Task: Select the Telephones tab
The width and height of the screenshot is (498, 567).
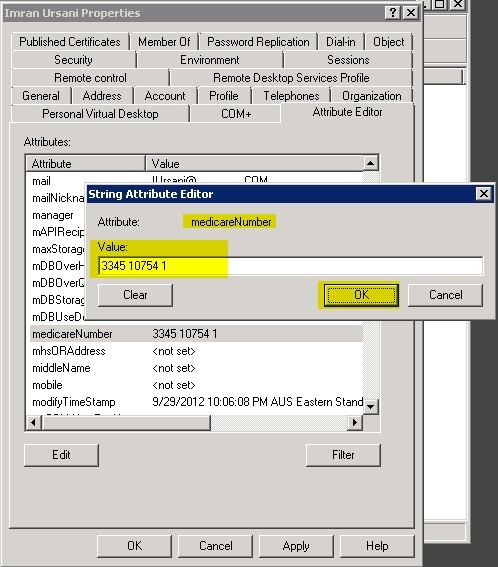Action: (x=291, y=96)
